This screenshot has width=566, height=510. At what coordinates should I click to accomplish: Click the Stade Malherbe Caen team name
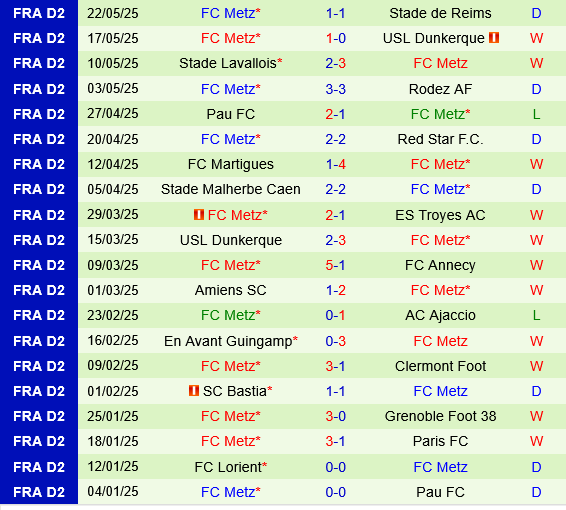tap(231, 189)
